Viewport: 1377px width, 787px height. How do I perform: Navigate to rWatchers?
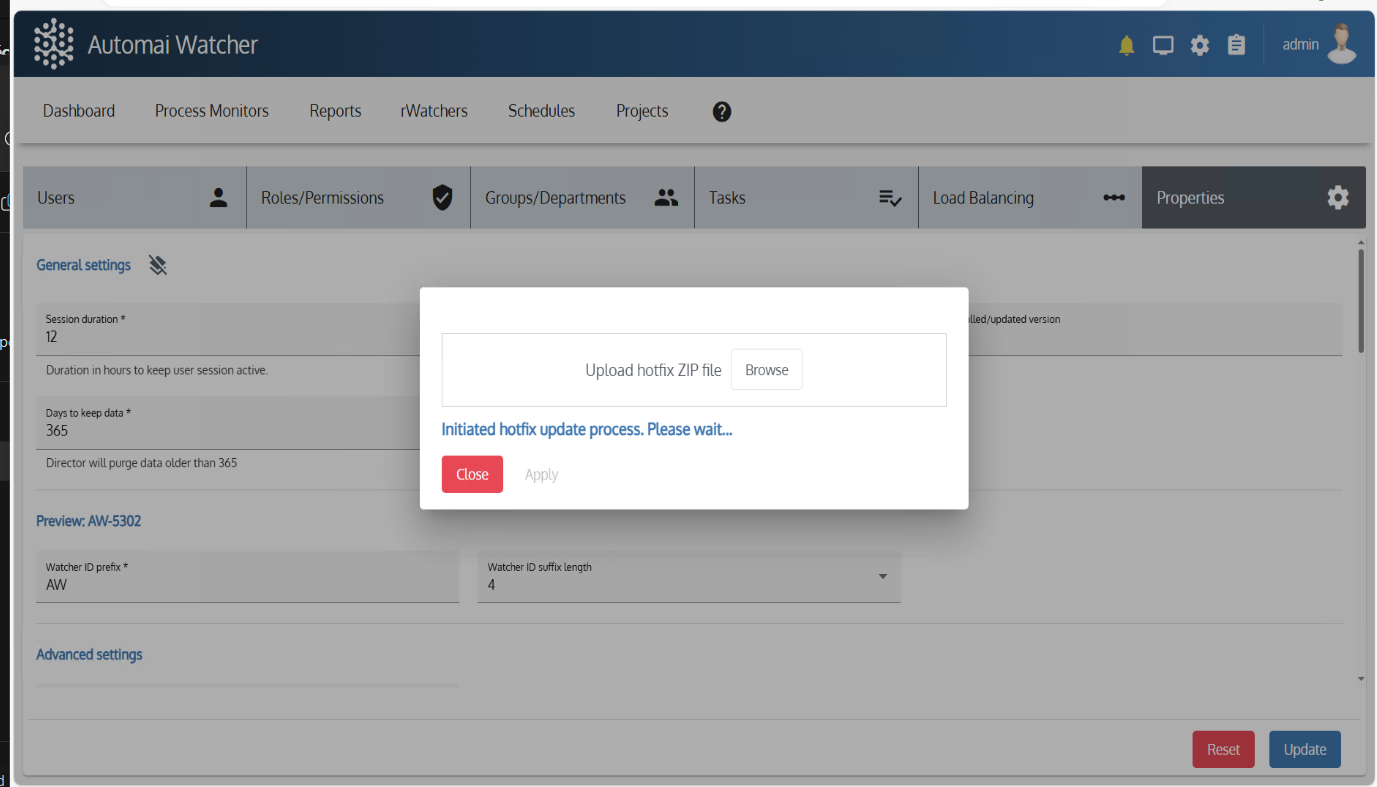pyautogui.click(x=434, y=111)
